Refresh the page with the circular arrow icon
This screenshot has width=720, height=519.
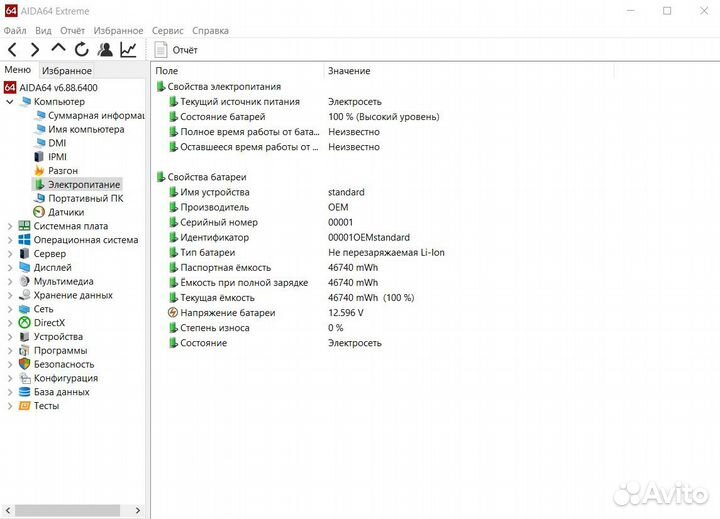point(82,49)
